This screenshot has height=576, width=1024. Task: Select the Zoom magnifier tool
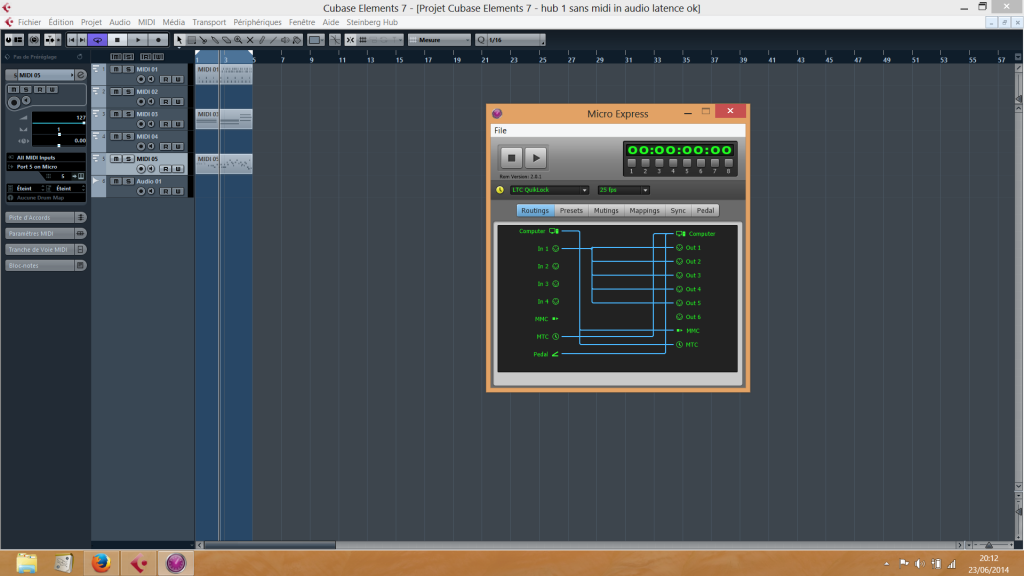coord(238,40)
